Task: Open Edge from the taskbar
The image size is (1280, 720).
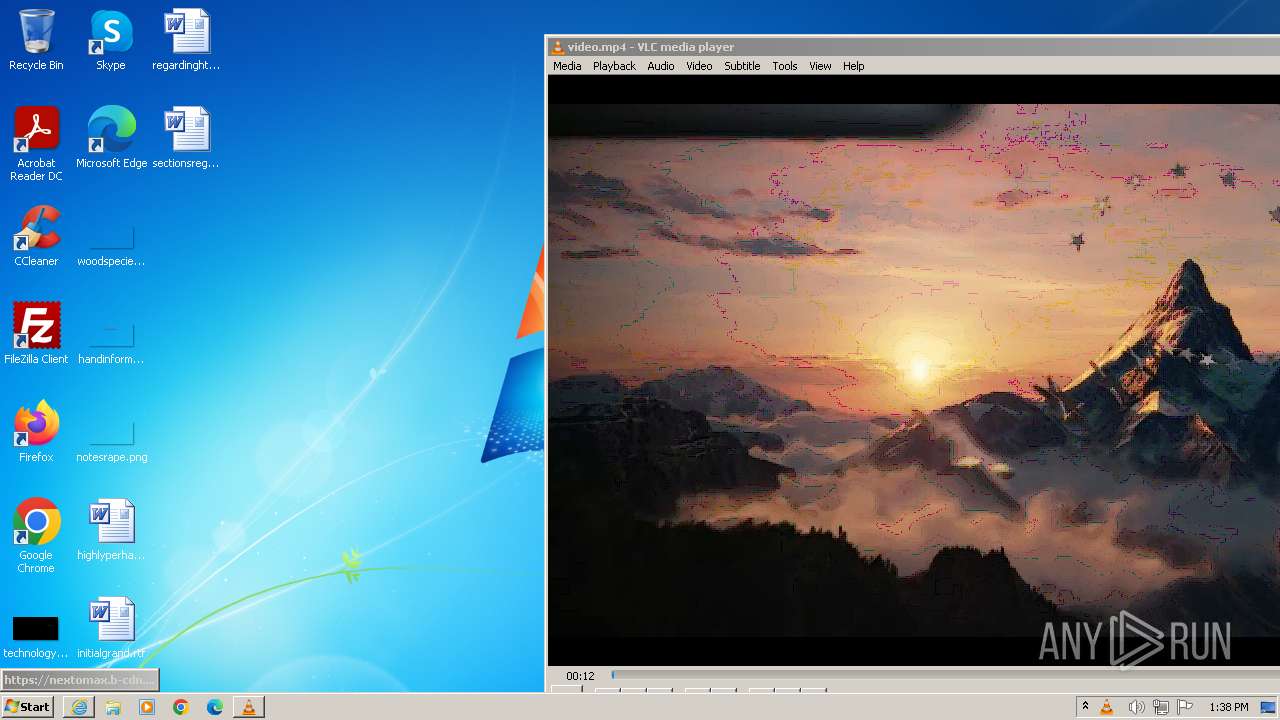Action: (215, 707)
